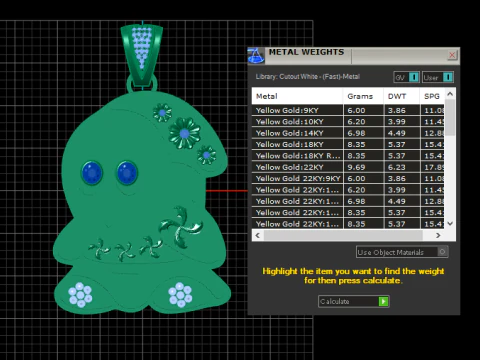Select the right blue eye gemstone
Image resolution: width=480 pixels, height=360 pixels.
127,173
